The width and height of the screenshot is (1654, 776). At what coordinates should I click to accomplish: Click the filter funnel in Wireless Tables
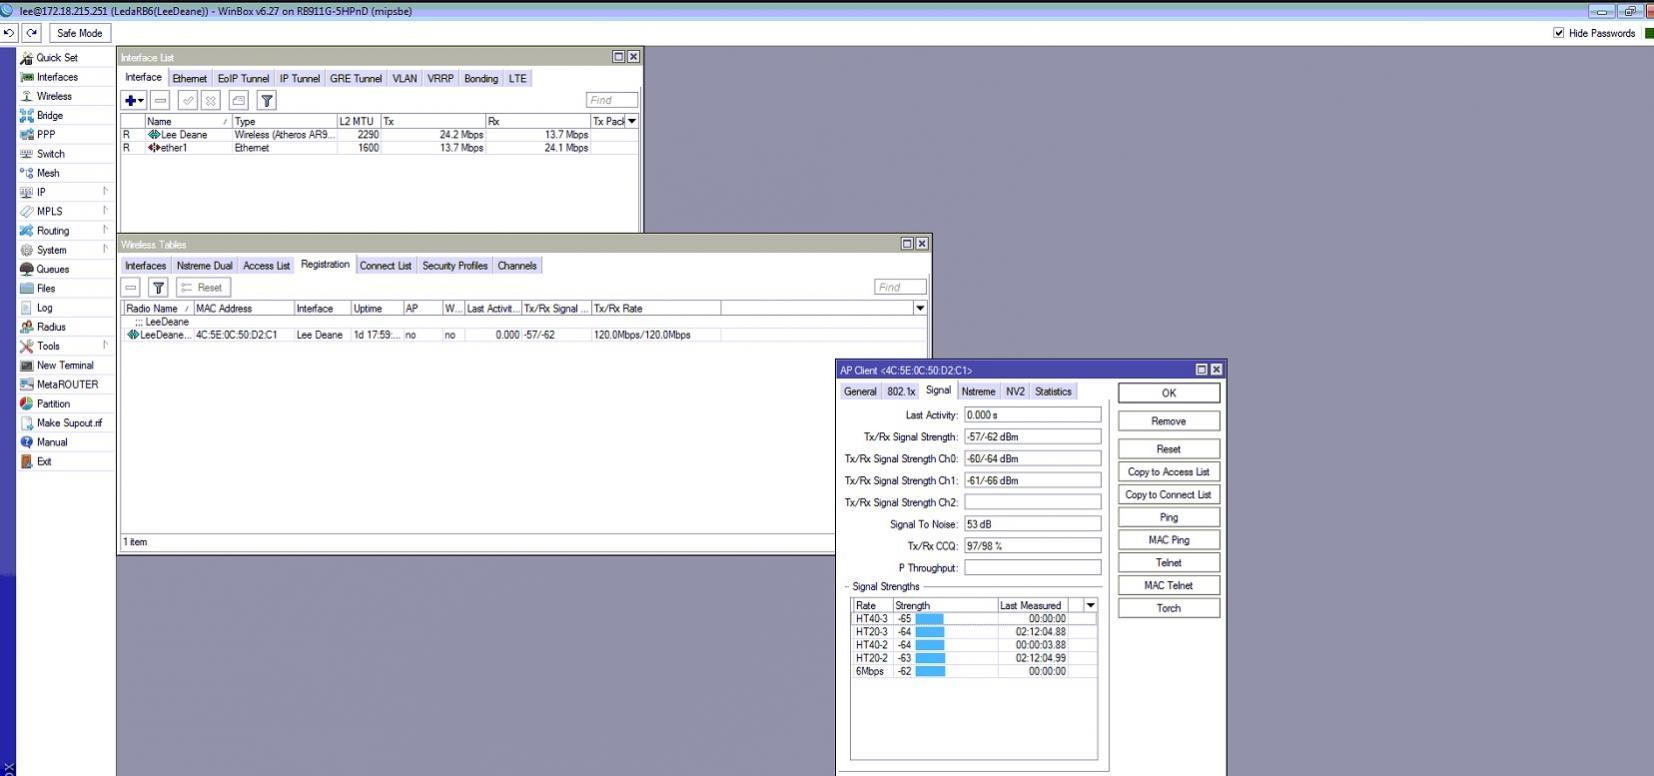pos(158,287)
